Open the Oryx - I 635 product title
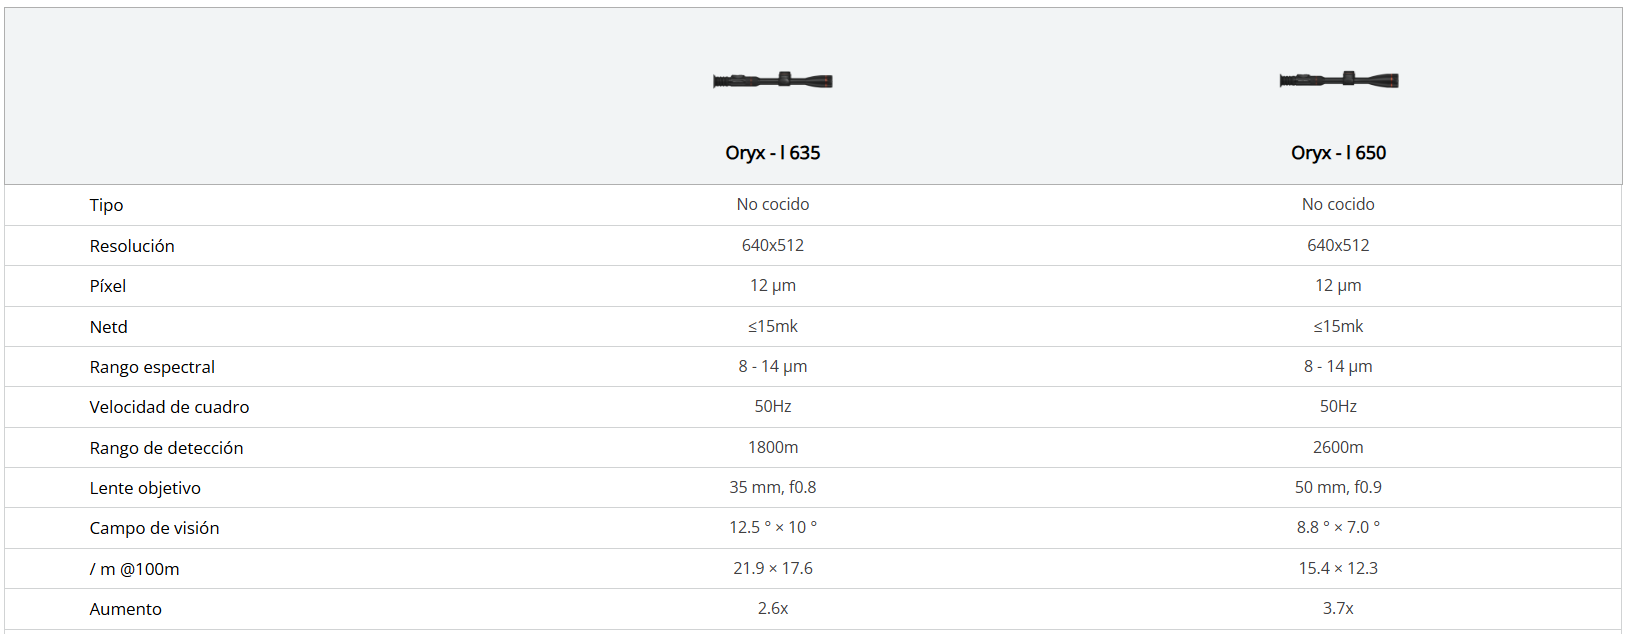 (x=773, y=153)
